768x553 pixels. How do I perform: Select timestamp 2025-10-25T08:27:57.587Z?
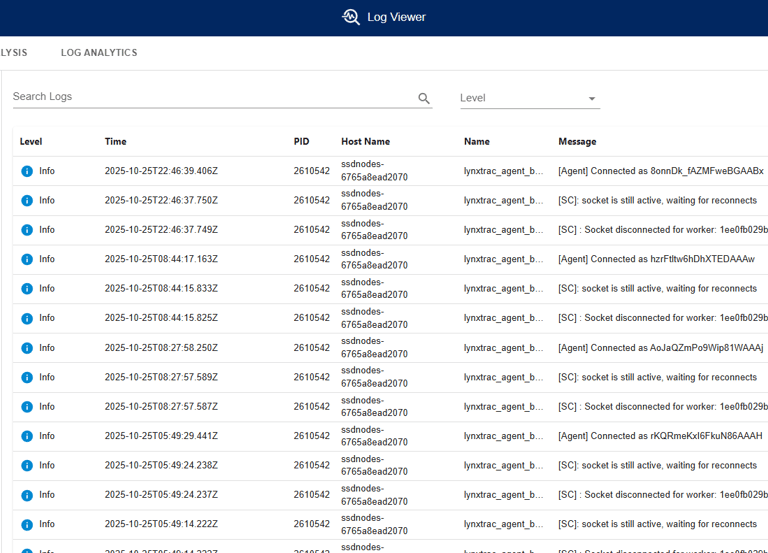point(161,407)
